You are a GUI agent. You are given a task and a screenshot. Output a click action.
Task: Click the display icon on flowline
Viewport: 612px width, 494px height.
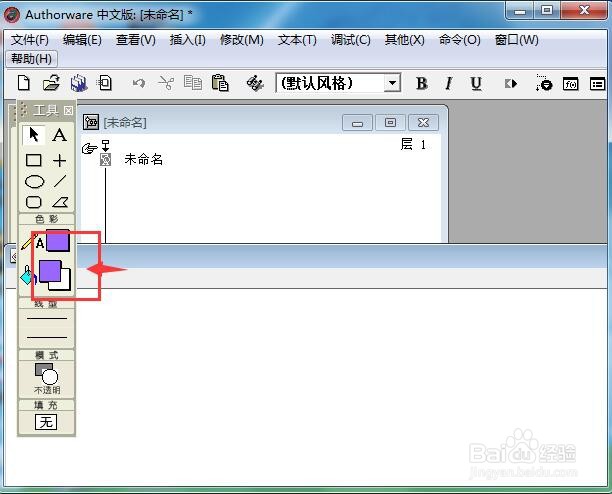(x=105, y=159)
